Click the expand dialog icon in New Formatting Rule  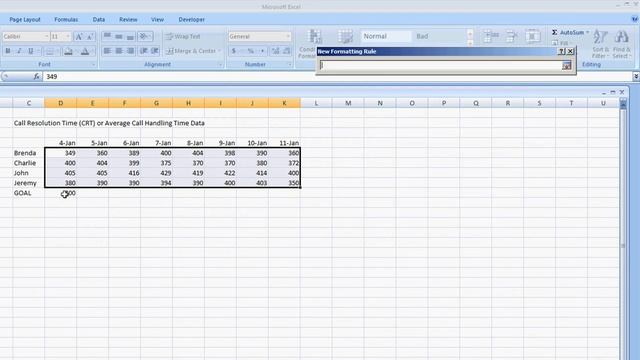(x=567, y=65)
